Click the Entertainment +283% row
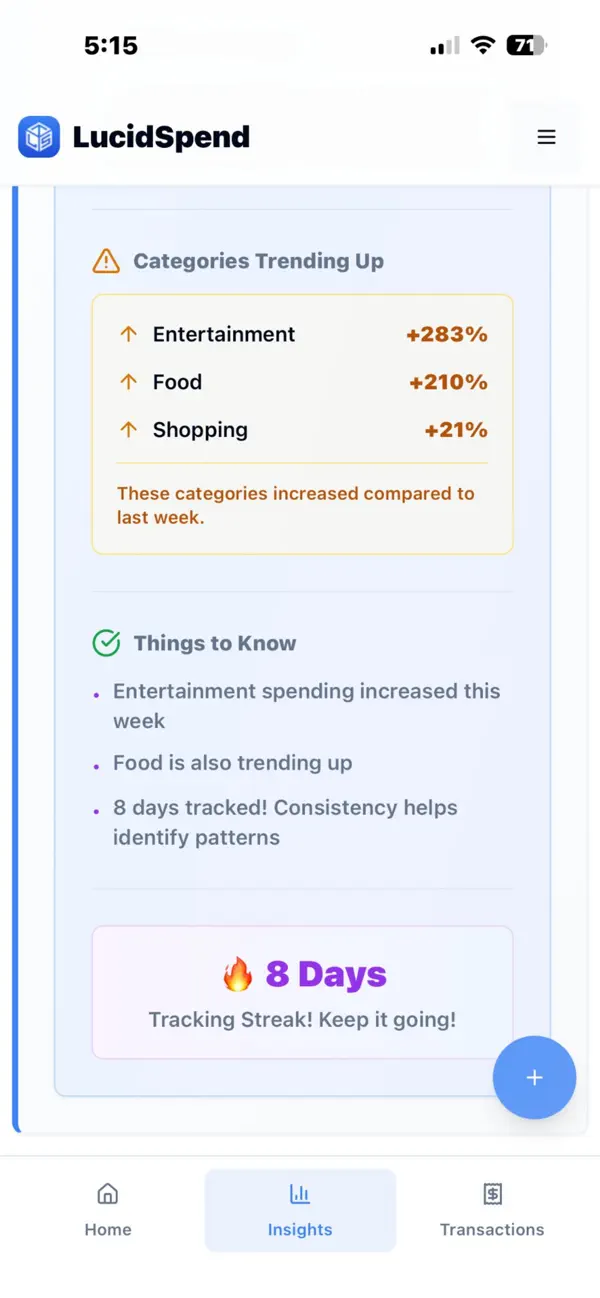Screen dimensions: 600x1298 point(300,334)
